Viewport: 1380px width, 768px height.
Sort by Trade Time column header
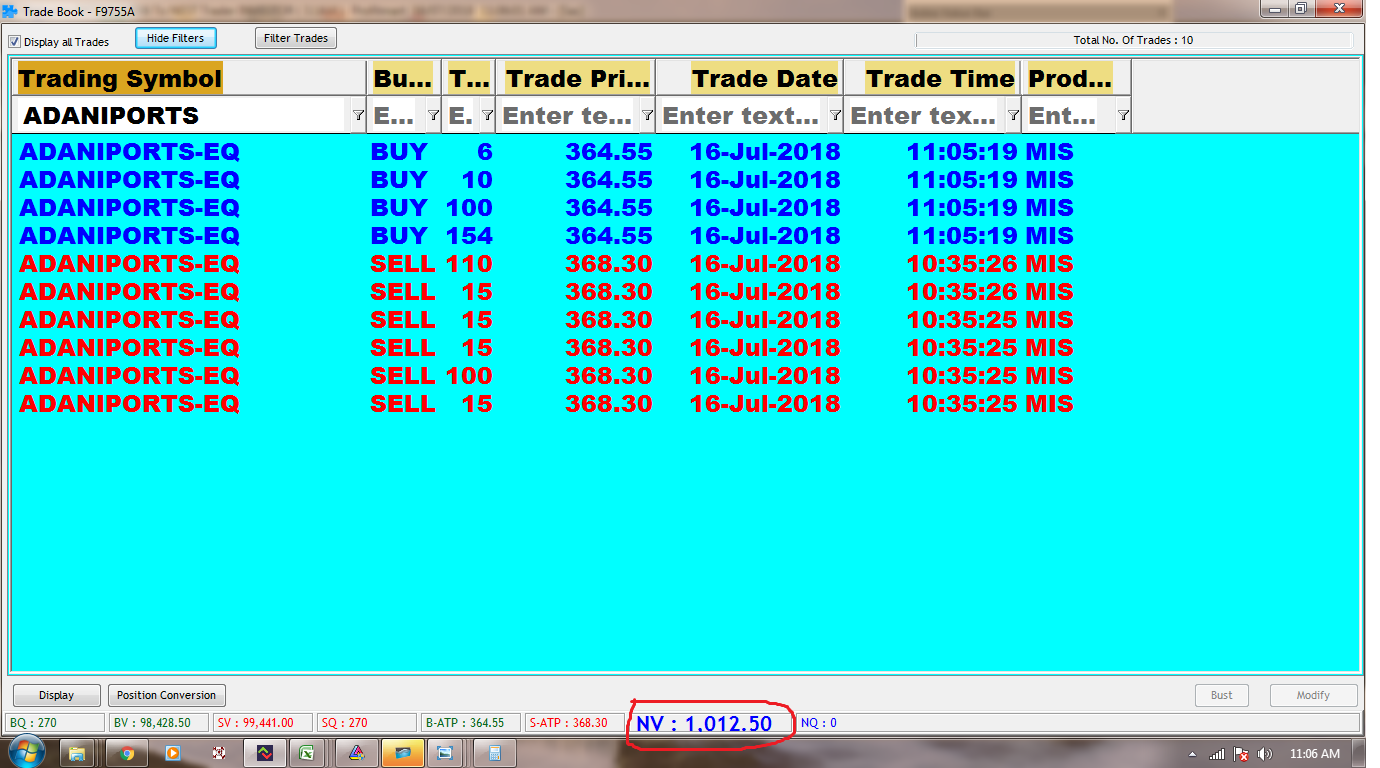click(x=933, y=78)
